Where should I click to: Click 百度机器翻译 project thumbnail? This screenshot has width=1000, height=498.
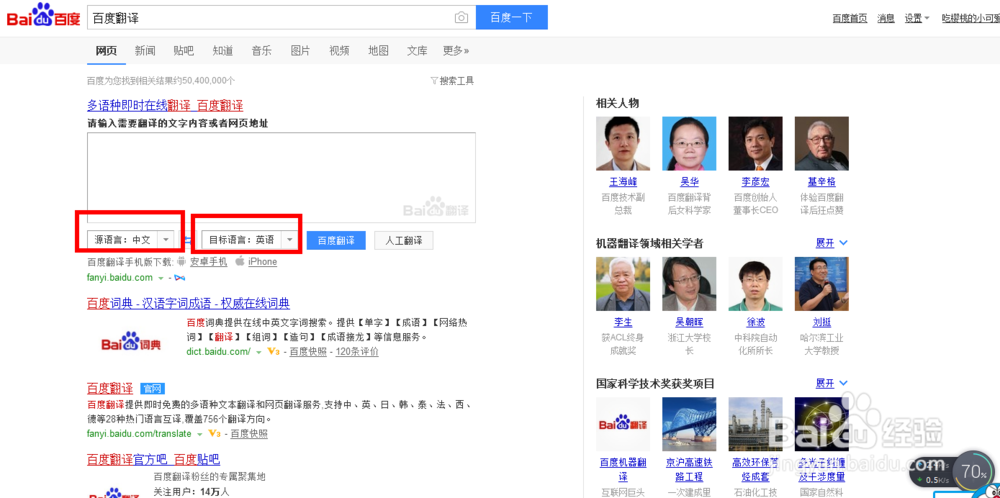[623, 424]
